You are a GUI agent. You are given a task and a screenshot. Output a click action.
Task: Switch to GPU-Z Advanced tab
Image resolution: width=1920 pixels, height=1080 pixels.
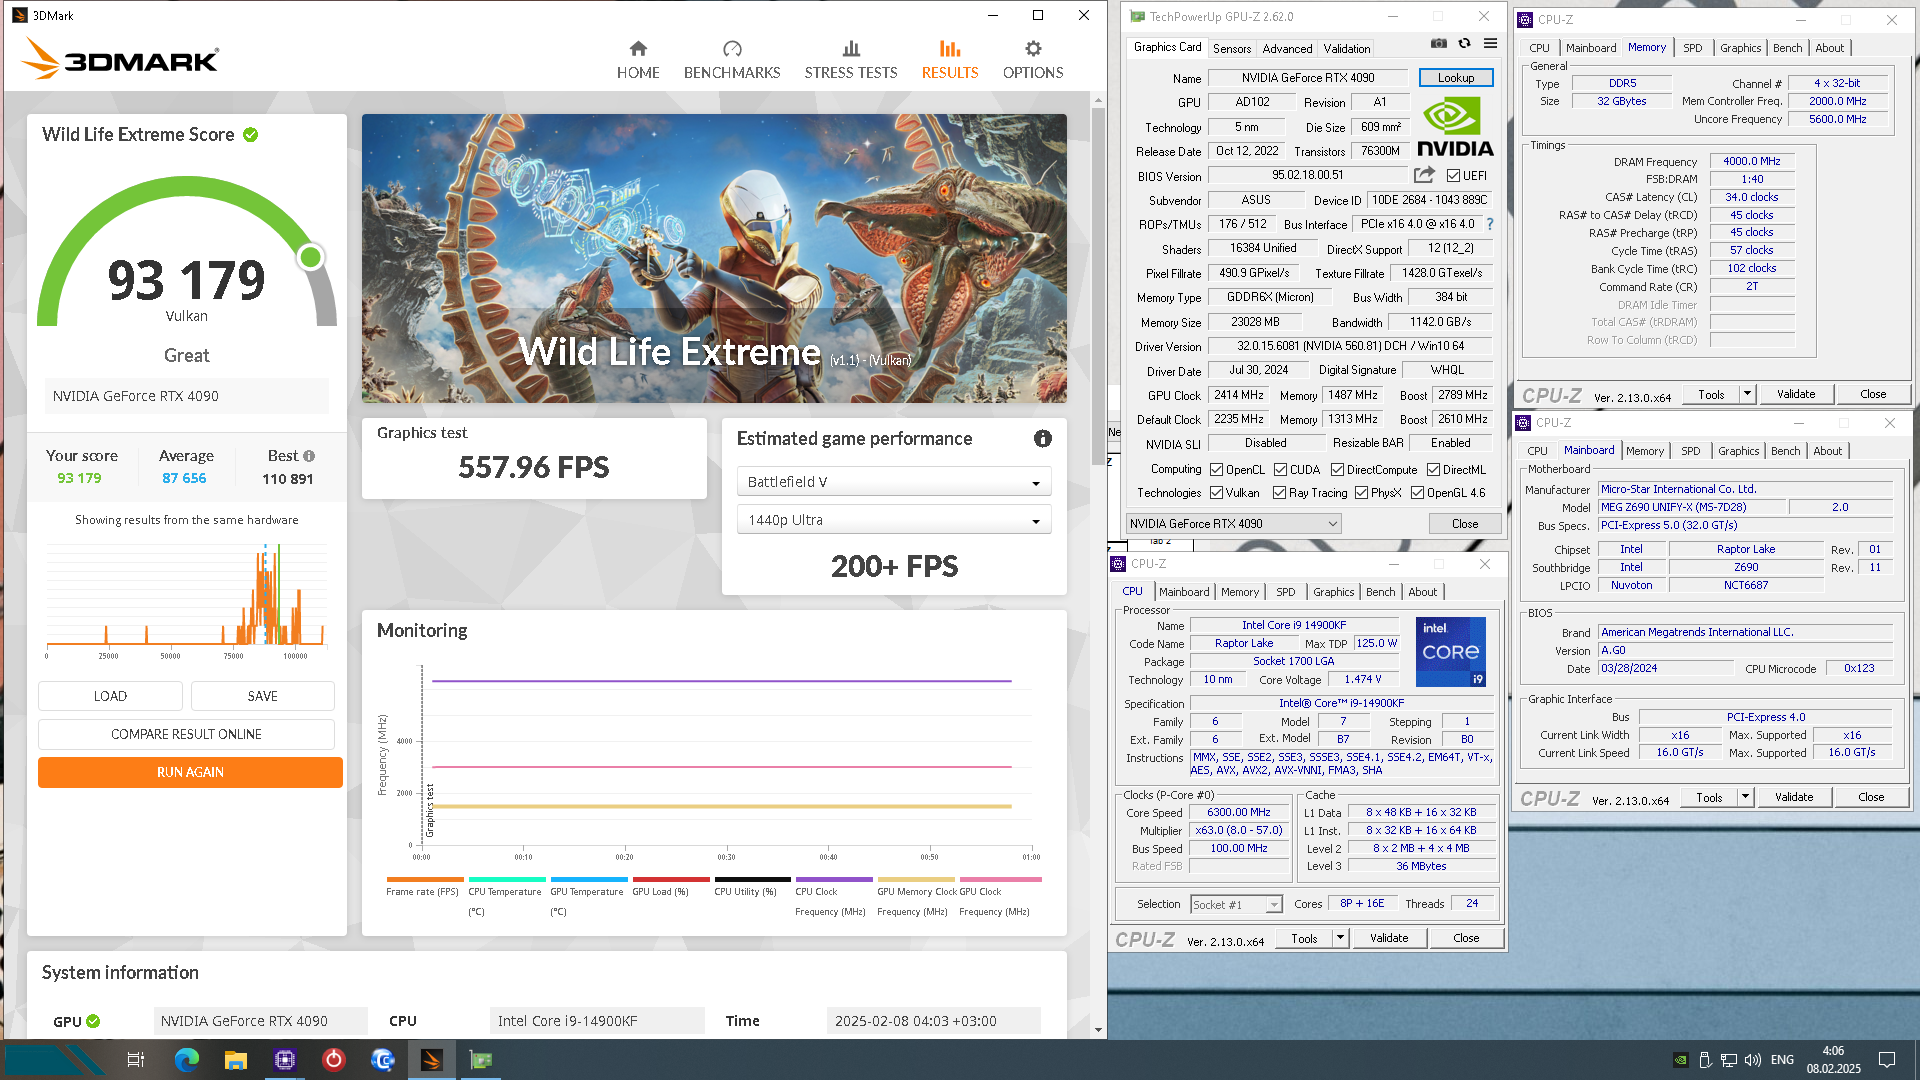[1287, 48]
